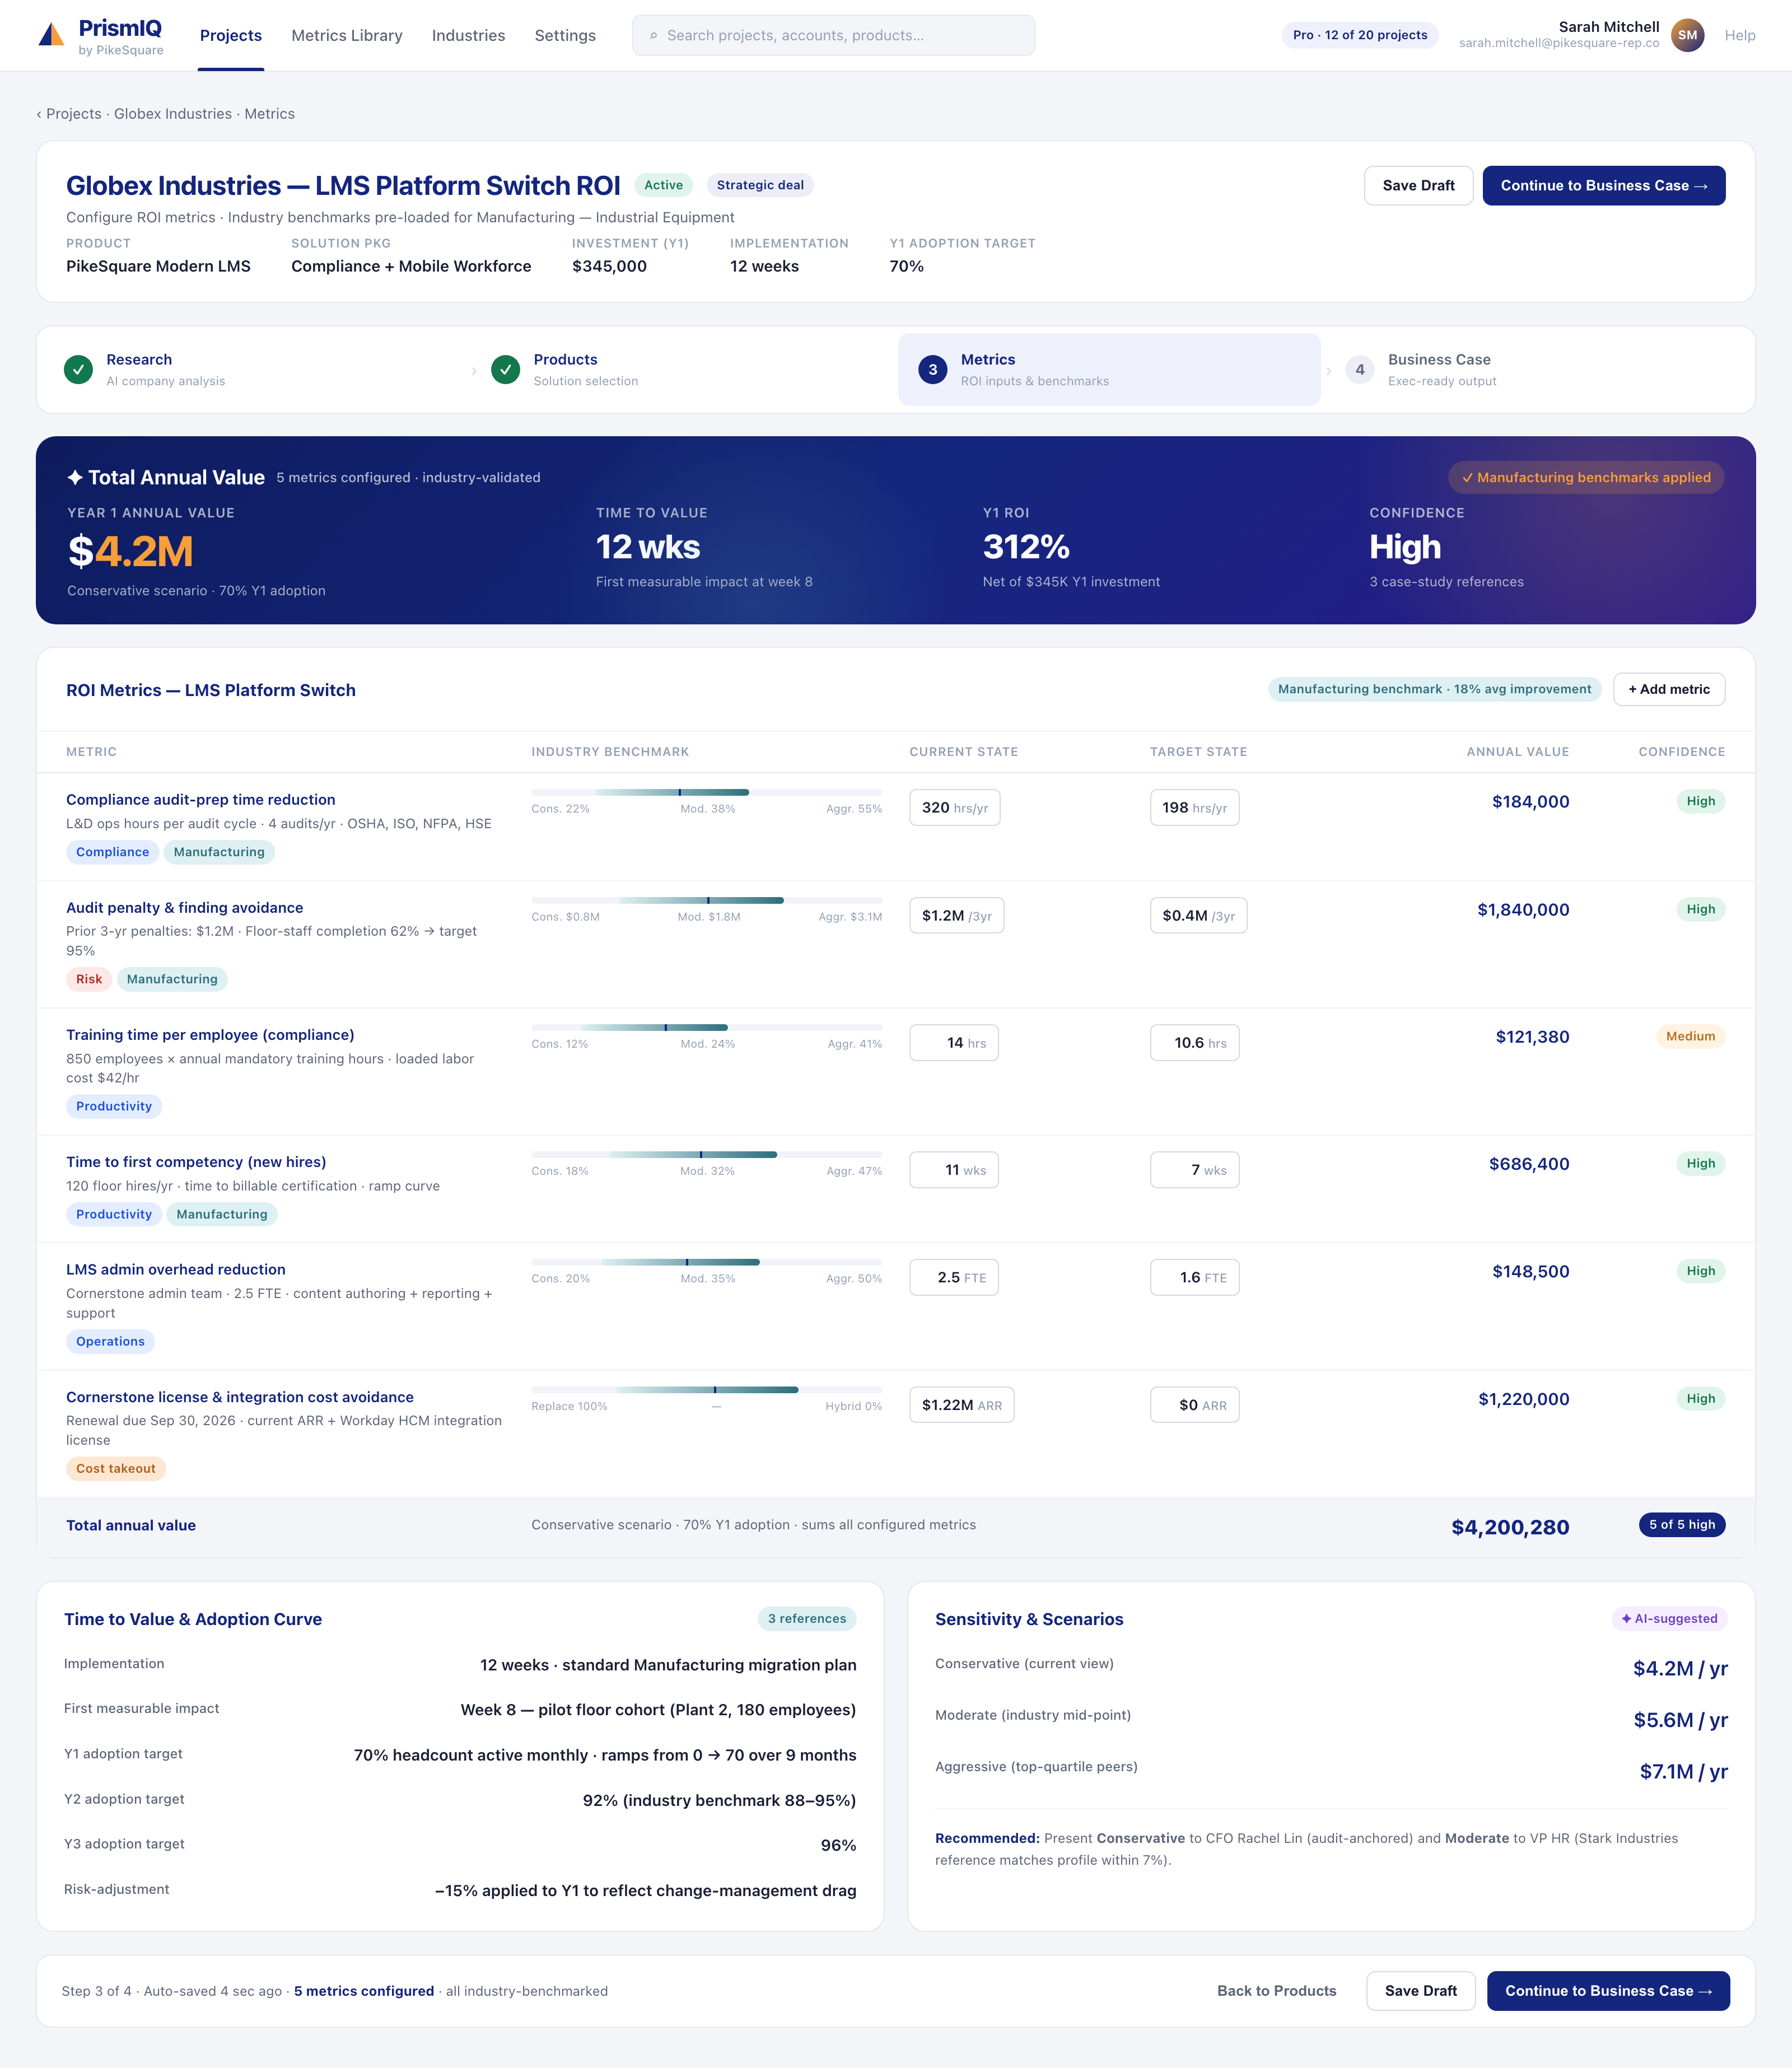Edit the $0.4M /3yr target state field

tap(1198, 916)
